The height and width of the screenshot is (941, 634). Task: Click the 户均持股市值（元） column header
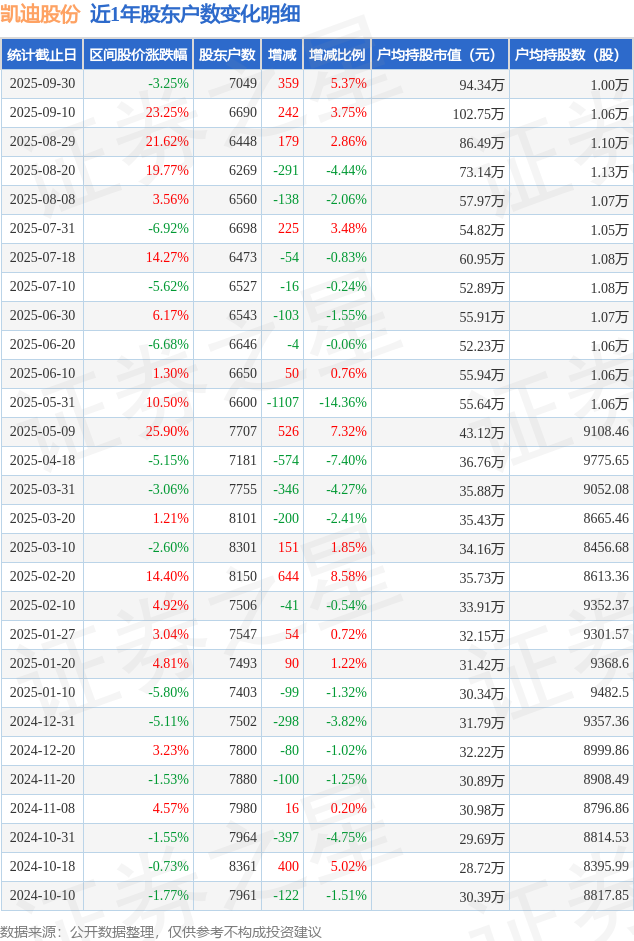pos(440,55)
